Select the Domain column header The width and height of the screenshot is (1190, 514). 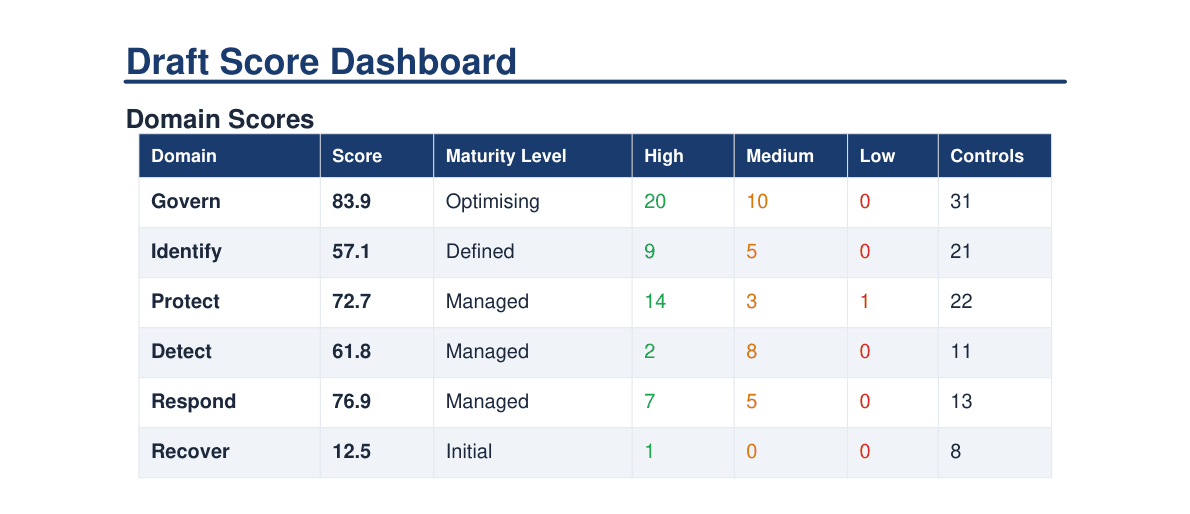point(229,156)
